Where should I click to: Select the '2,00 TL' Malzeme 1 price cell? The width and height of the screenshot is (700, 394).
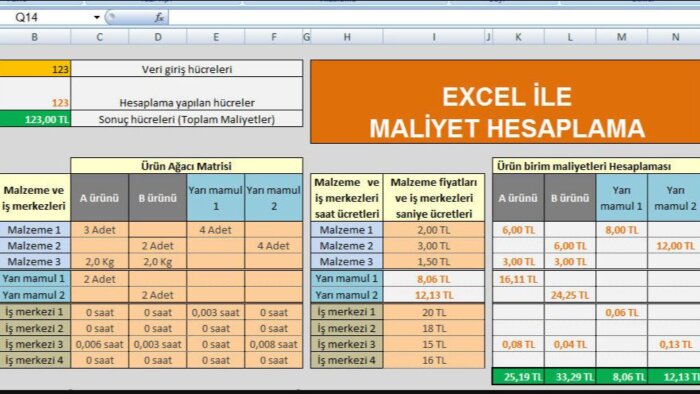[433, 230]
